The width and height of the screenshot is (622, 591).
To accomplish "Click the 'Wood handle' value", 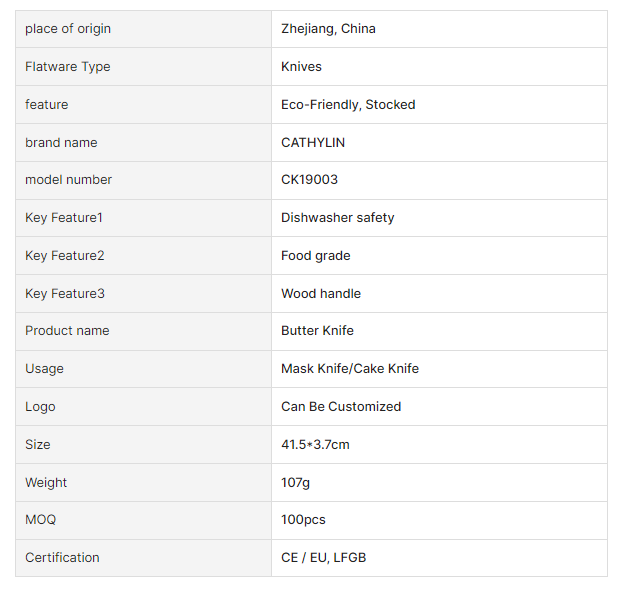I will tap(321, 294).
